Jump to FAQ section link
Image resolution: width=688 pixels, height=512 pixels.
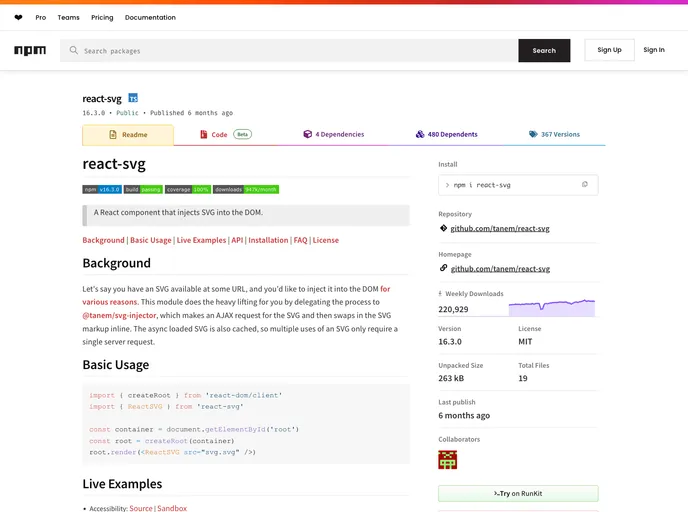click(x=300, y=240)
